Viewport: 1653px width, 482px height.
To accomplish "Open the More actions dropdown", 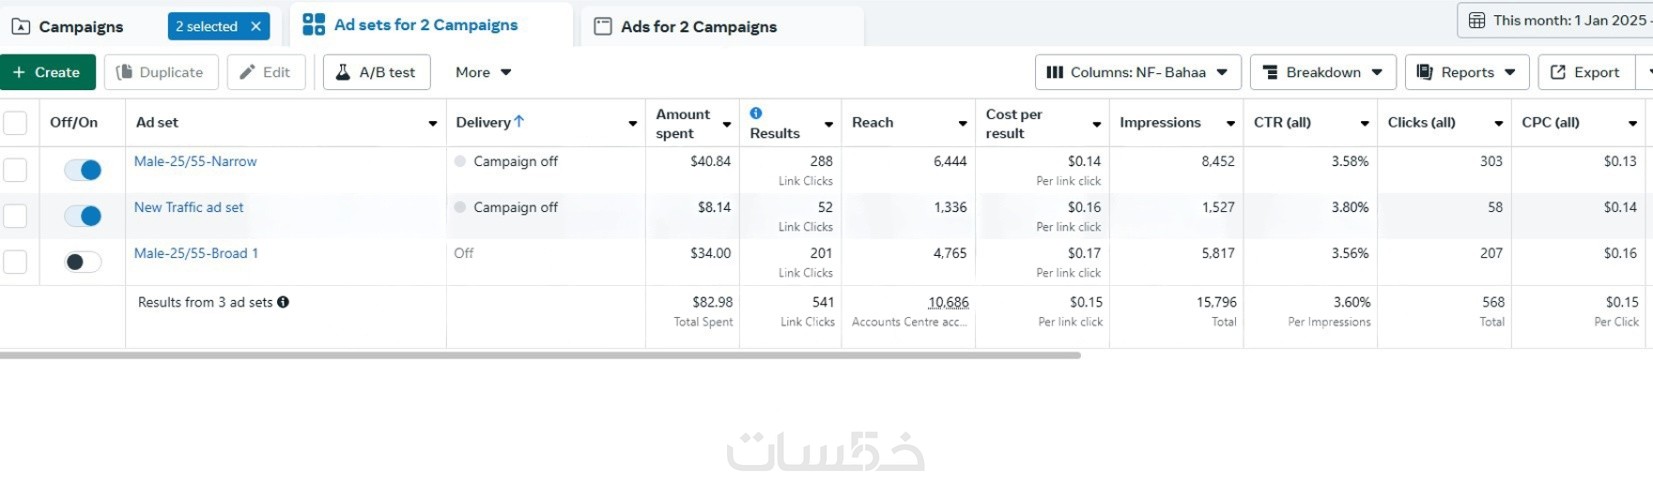I will pyautogui.click(x=483, y=72).
